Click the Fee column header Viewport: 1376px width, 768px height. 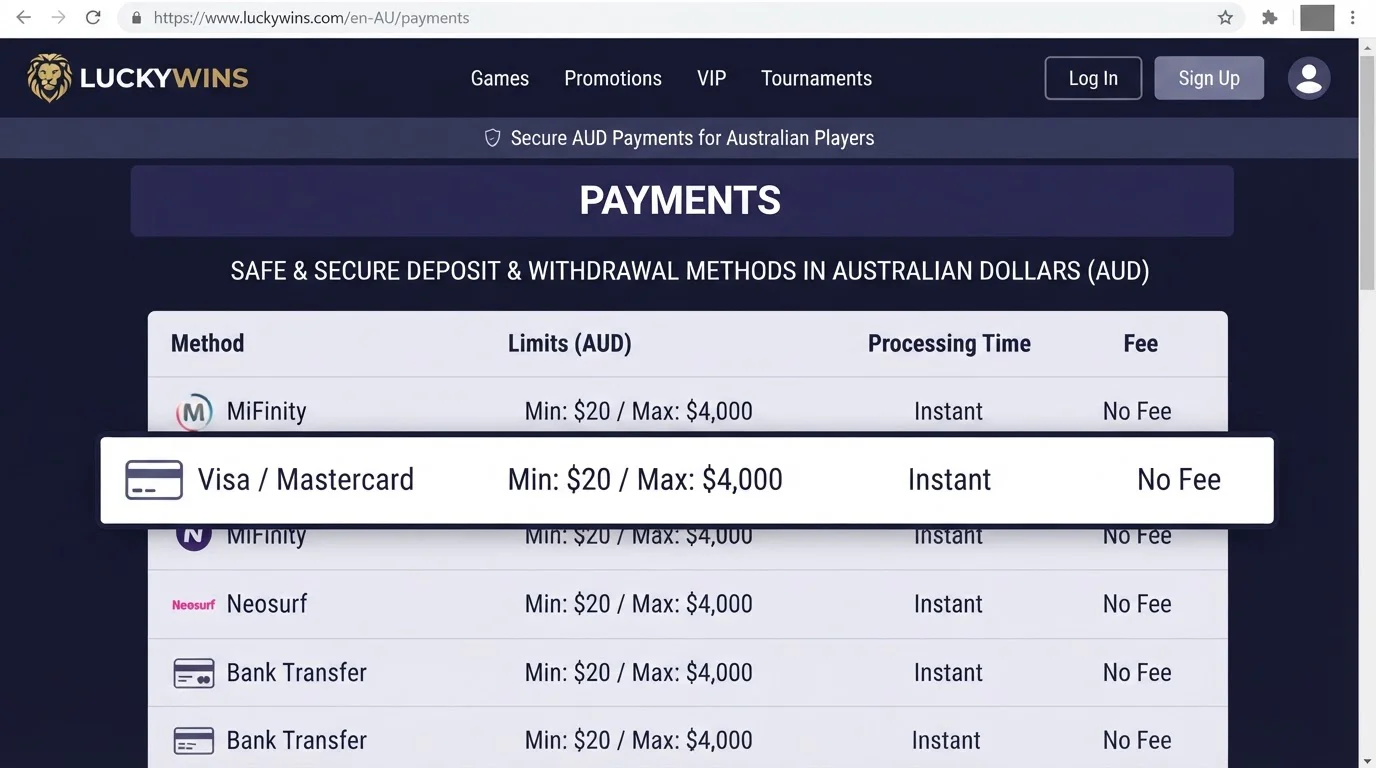[1140, 343]
